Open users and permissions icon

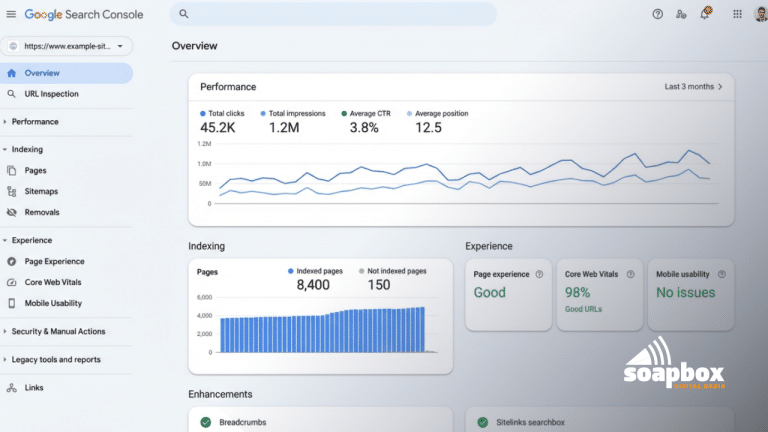point(681,14)
